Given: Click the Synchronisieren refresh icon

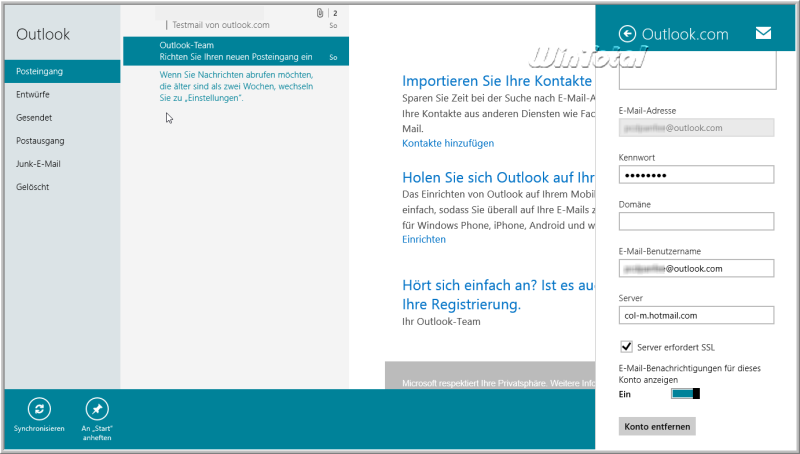Looking at the screenshot, I should (39, 409).
